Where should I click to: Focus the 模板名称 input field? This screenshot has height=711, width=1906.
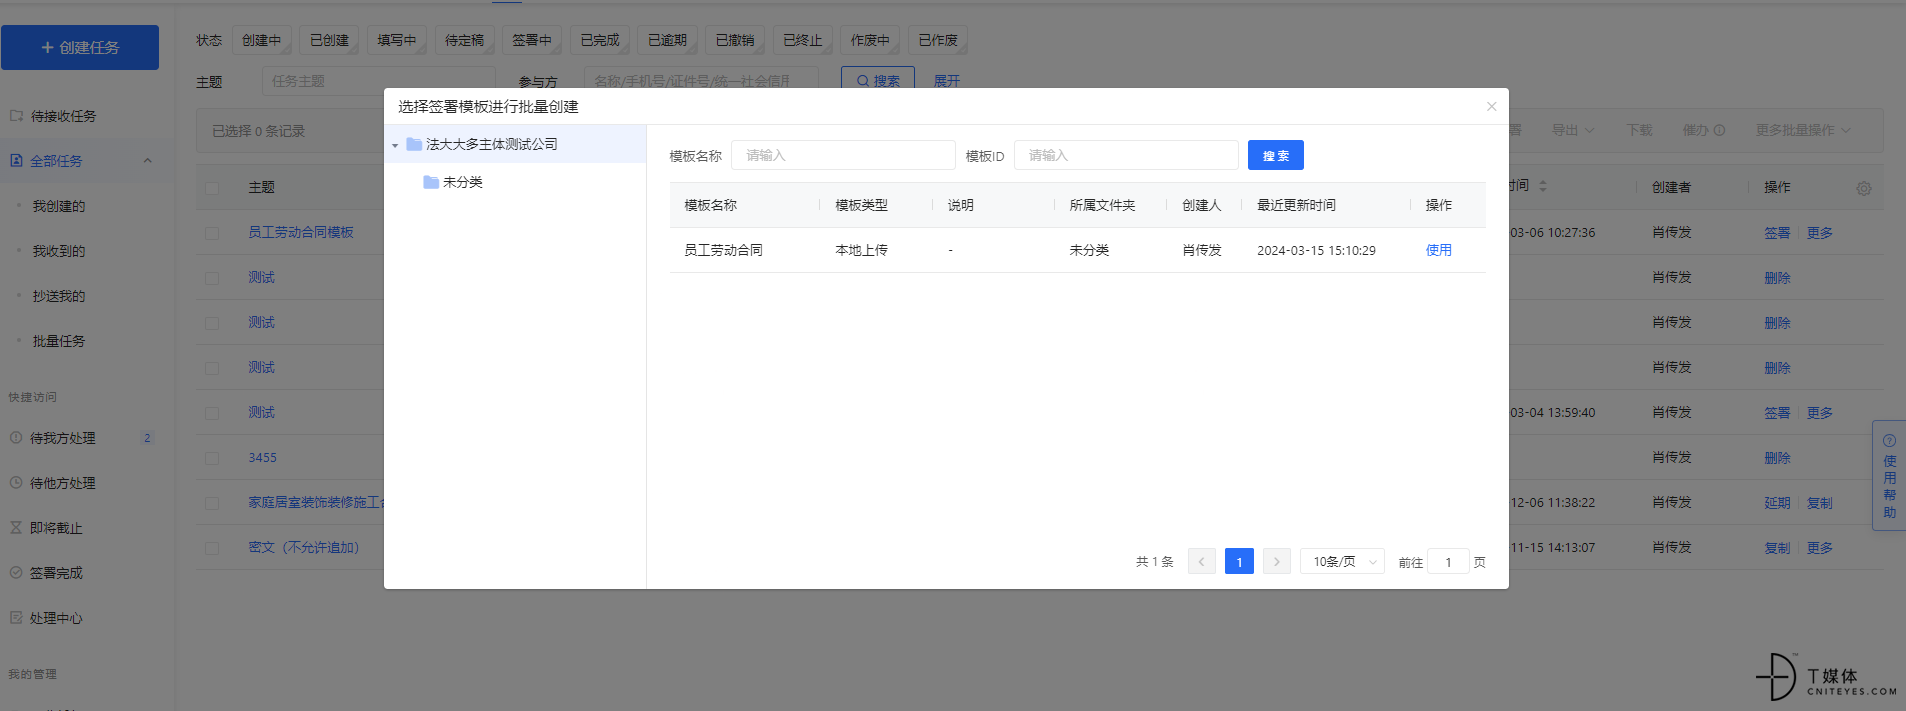pyautogui.click(x=843, y=155)
